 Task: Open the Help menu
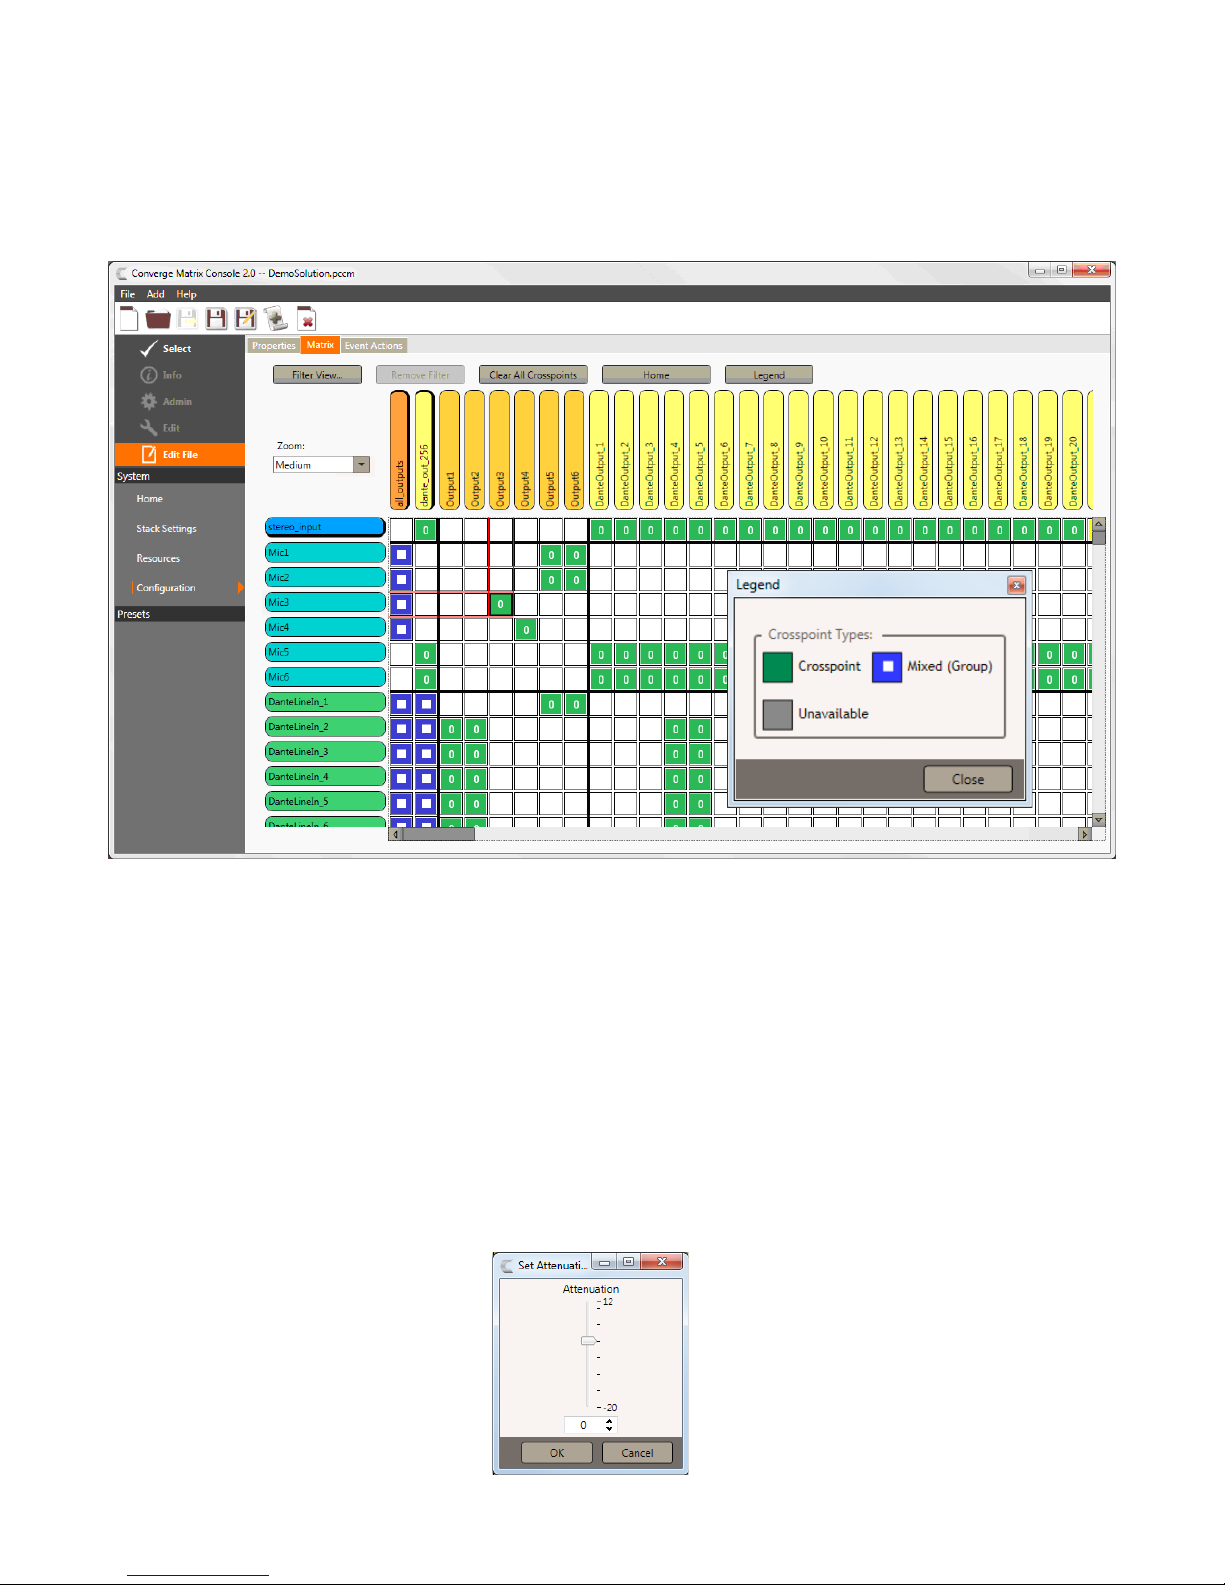coord(186,294)
